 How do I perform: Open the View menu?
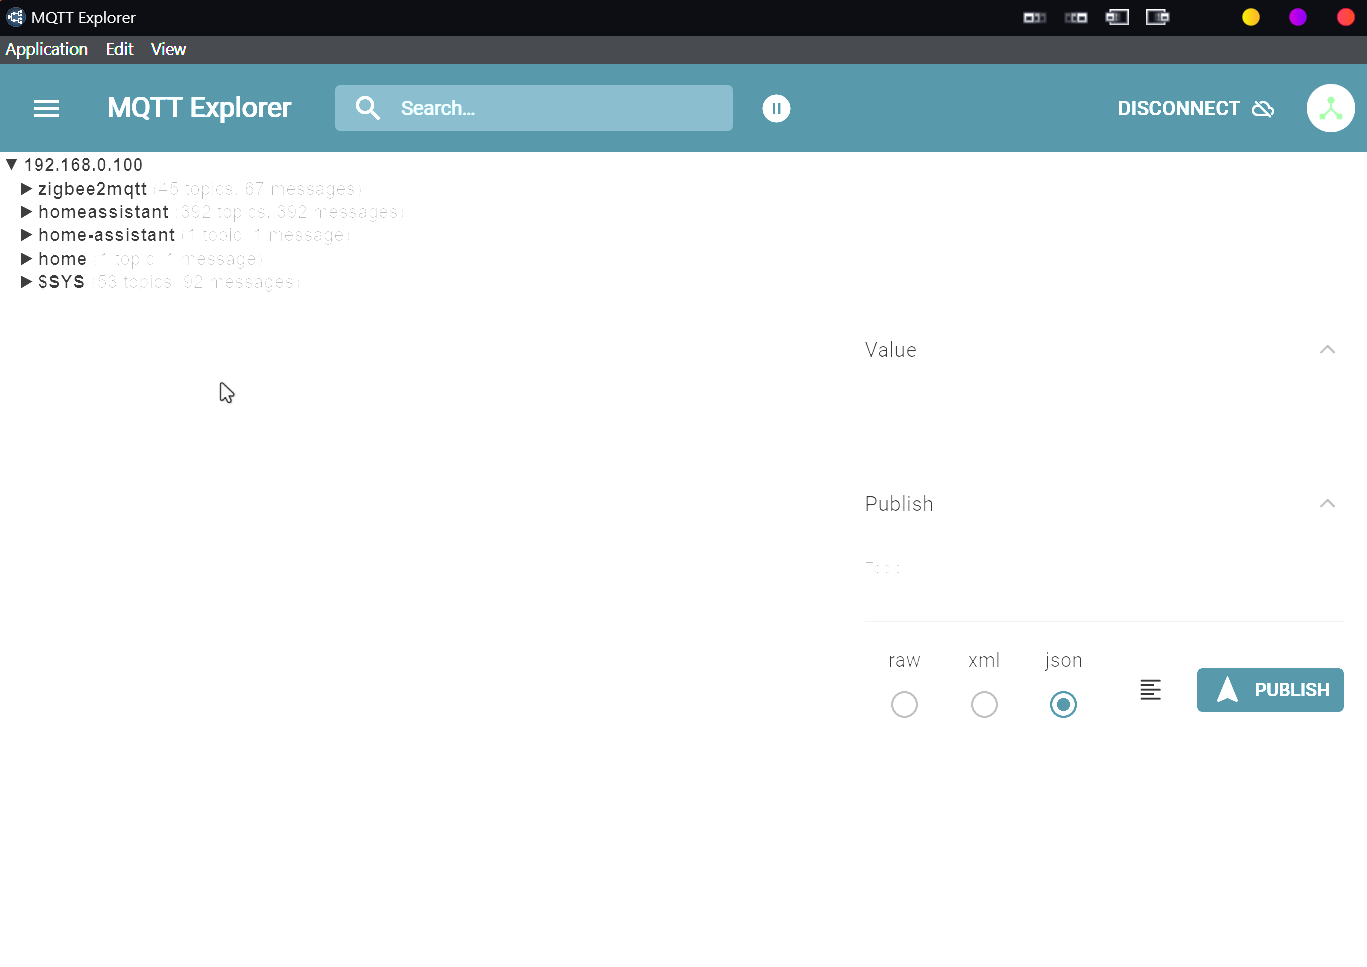[x=168, y=49]
